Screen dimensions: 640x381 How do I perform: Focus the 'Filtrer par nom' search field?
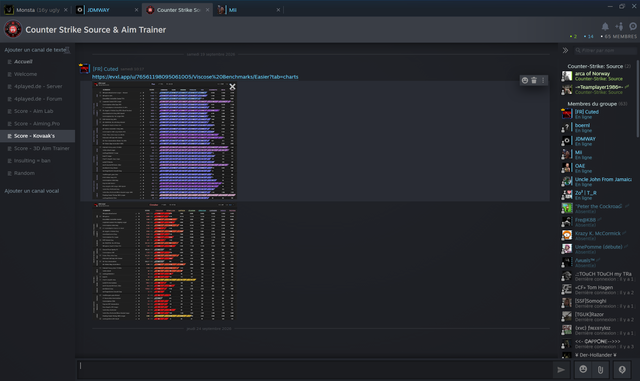[605, 50]
